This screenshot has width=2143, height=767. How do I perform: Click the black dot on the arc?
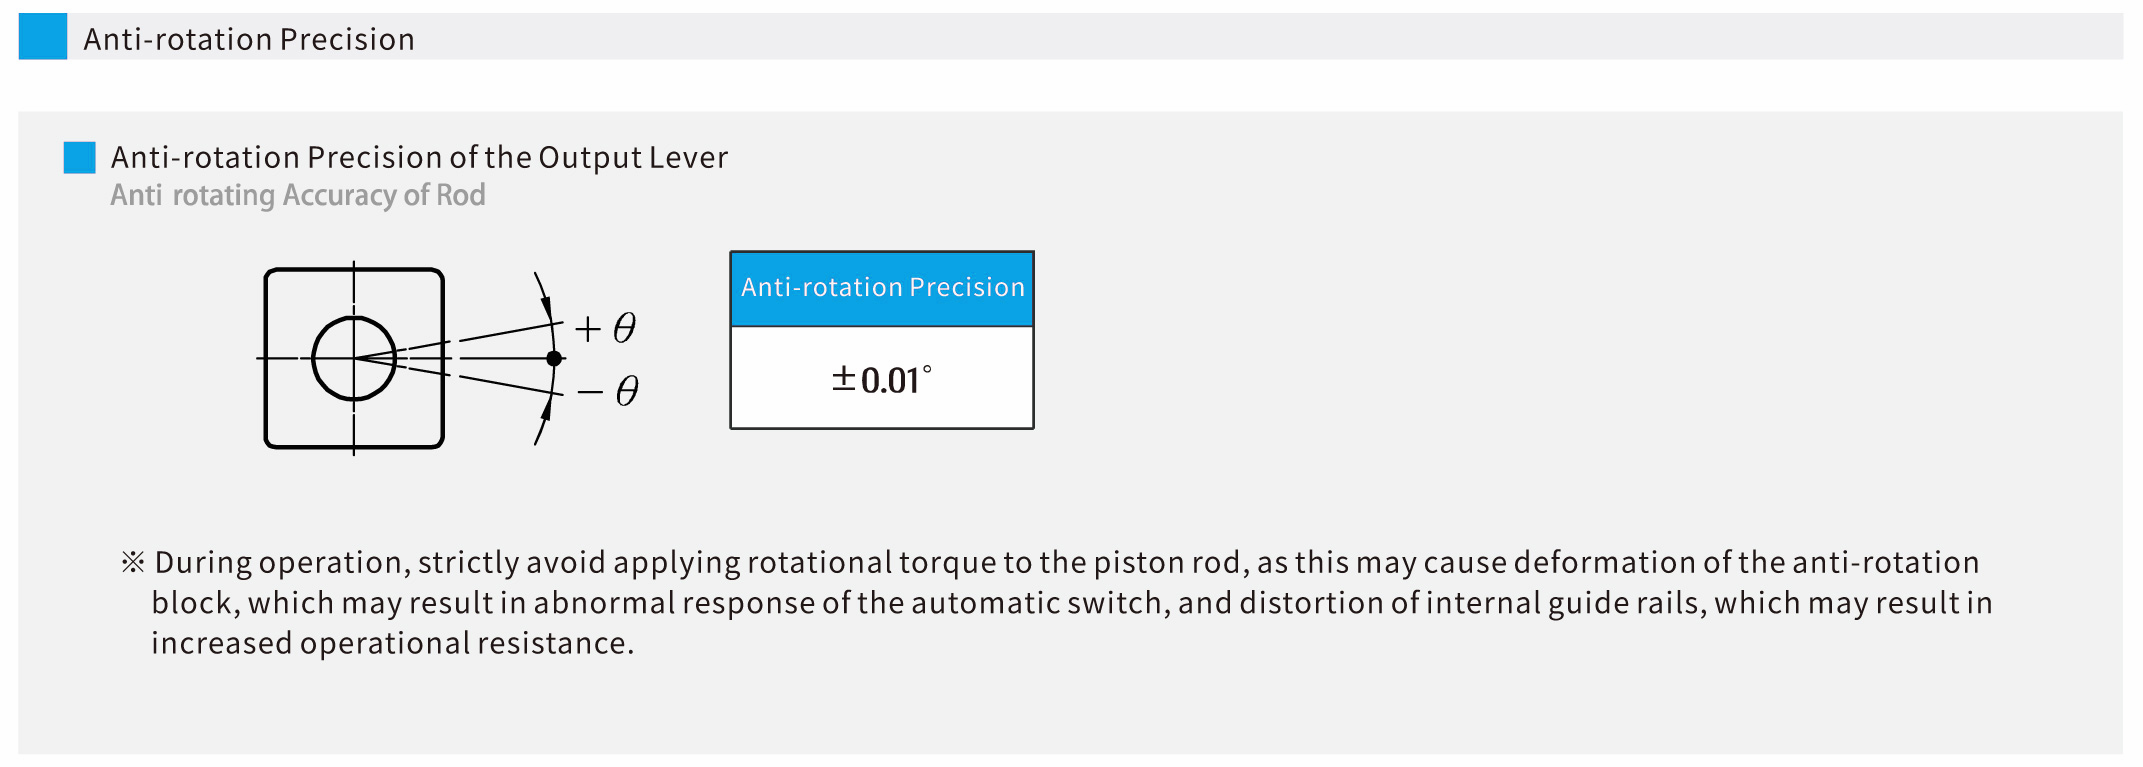pyautogui.click(x=554, y=358)
